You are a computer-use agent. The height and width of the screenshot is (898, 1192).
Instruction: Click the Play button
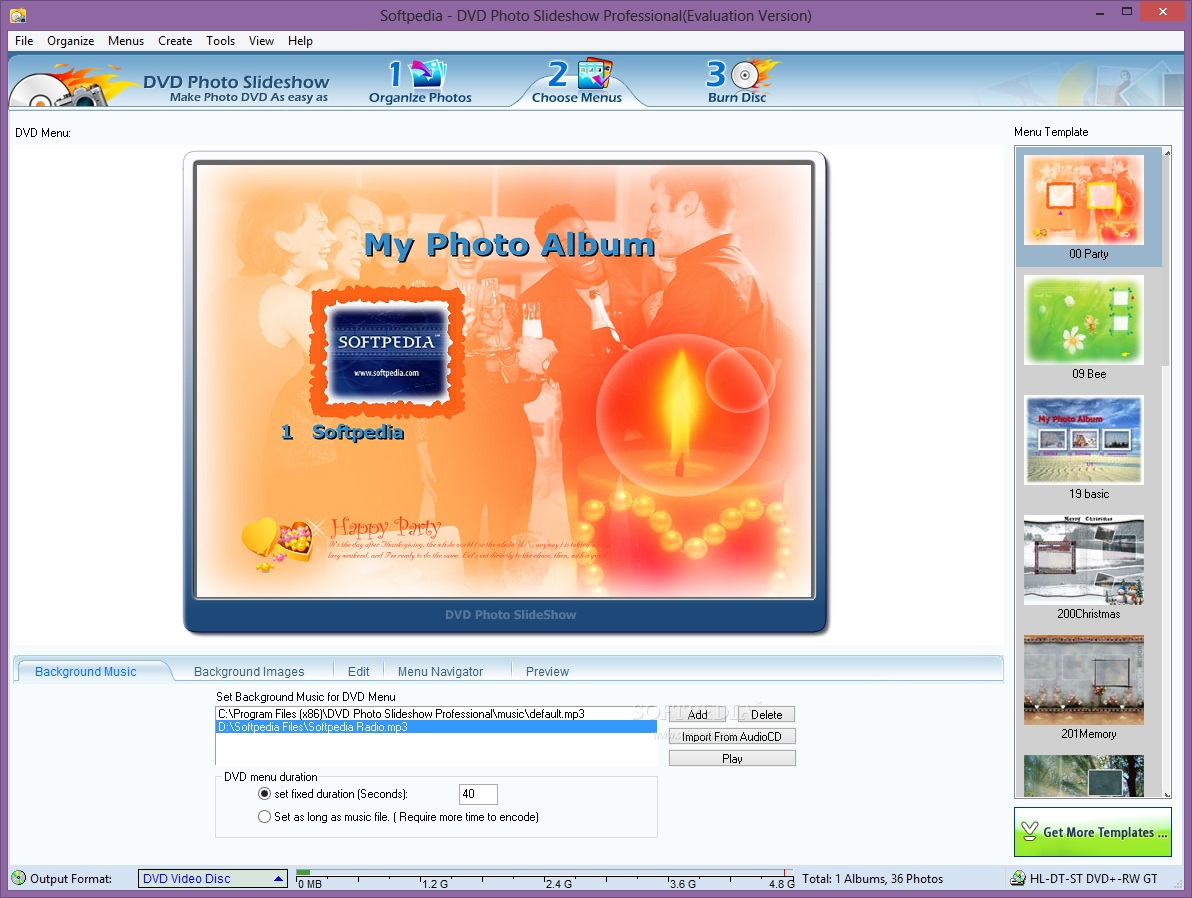tap(732, 759)
